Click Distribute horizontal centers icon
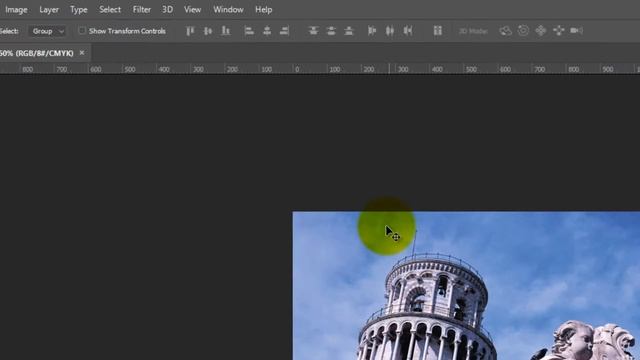The image size is (640, 360). [x=390, y=31]
